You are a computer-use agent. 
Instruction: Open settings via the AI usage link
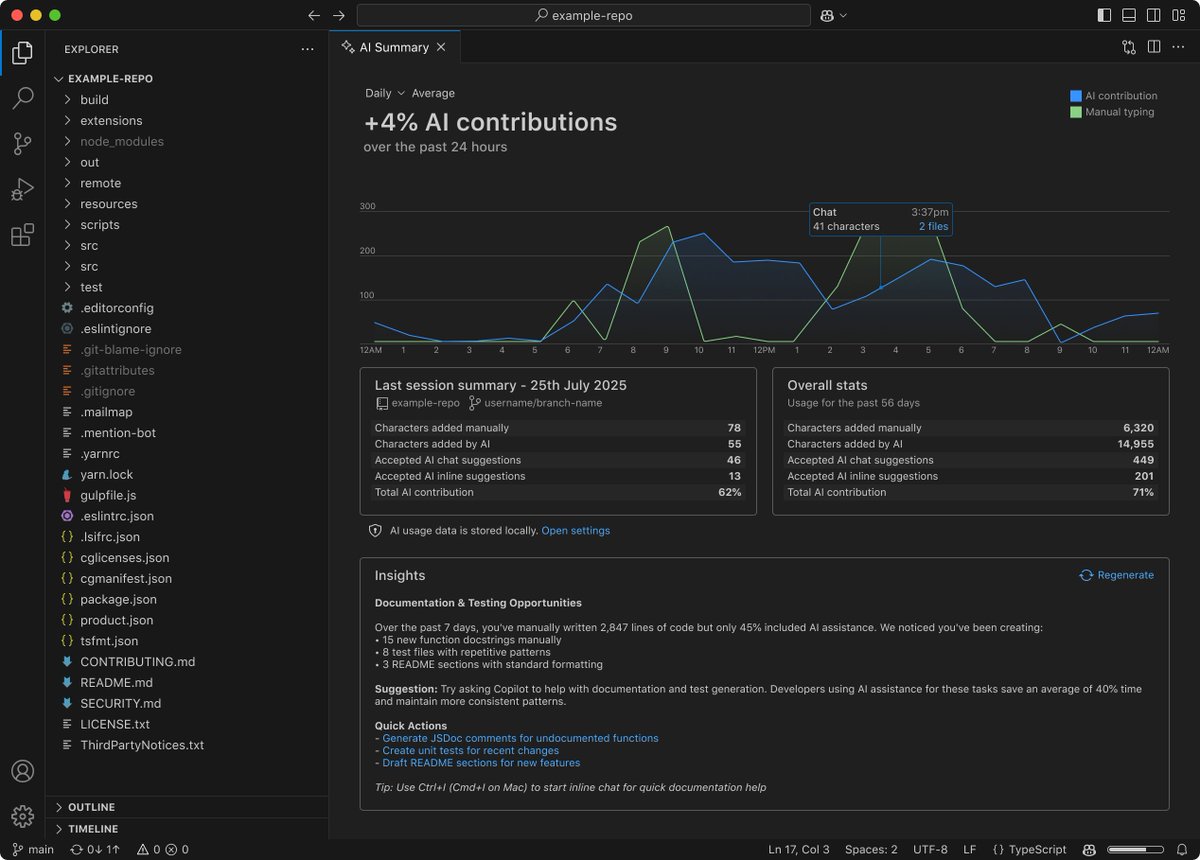click(x=576, y=531)
